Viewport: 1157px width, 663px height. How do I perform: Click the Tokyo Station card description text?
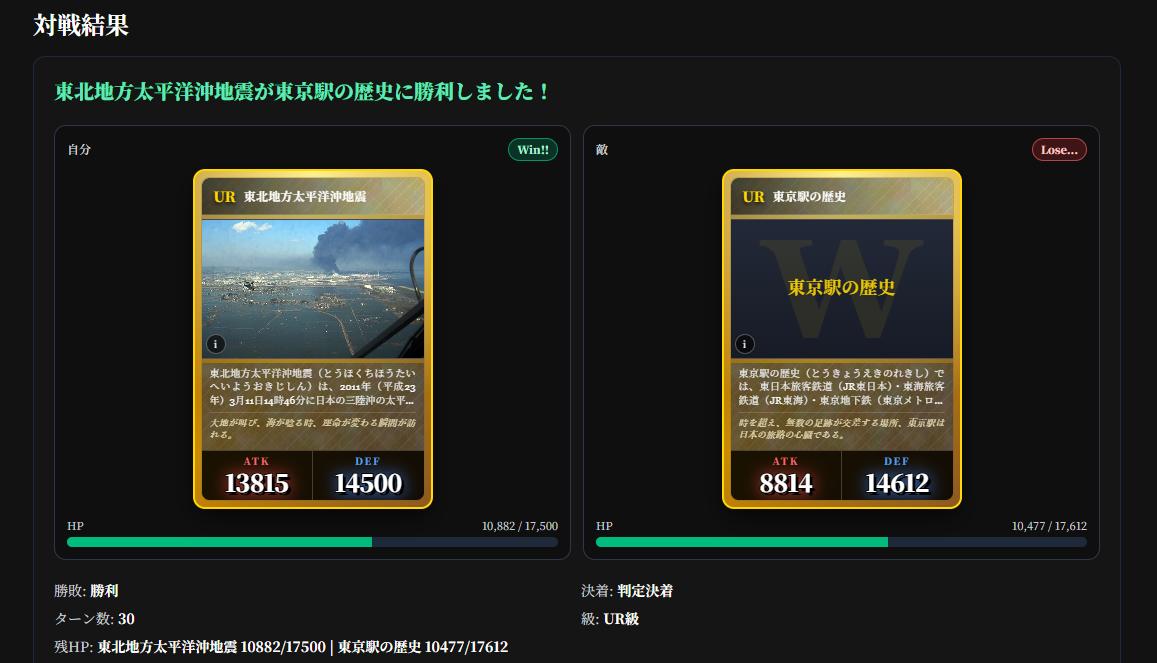(842, 386)
